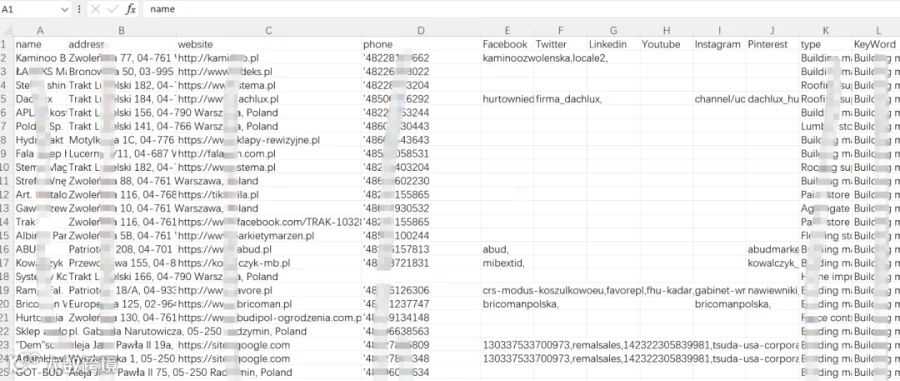Screen dimensions: 900x381
Task: Click the 'abudmarke' Pinterest cell
Action: pyautogui.click(x=773, y=249)
